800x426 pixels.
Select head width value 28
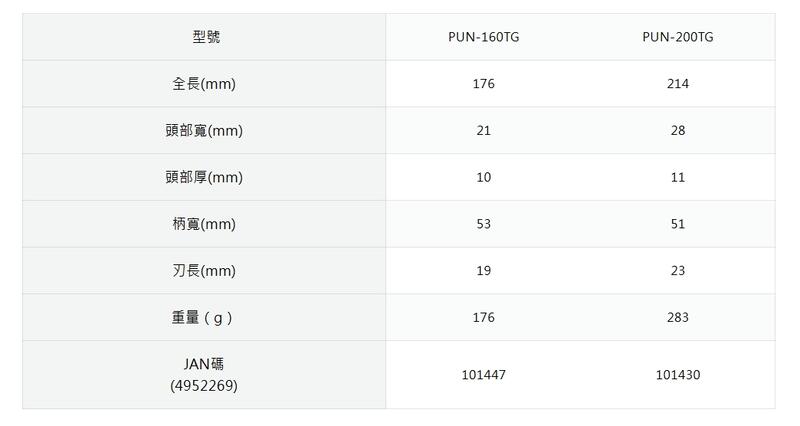click(678, 130)
